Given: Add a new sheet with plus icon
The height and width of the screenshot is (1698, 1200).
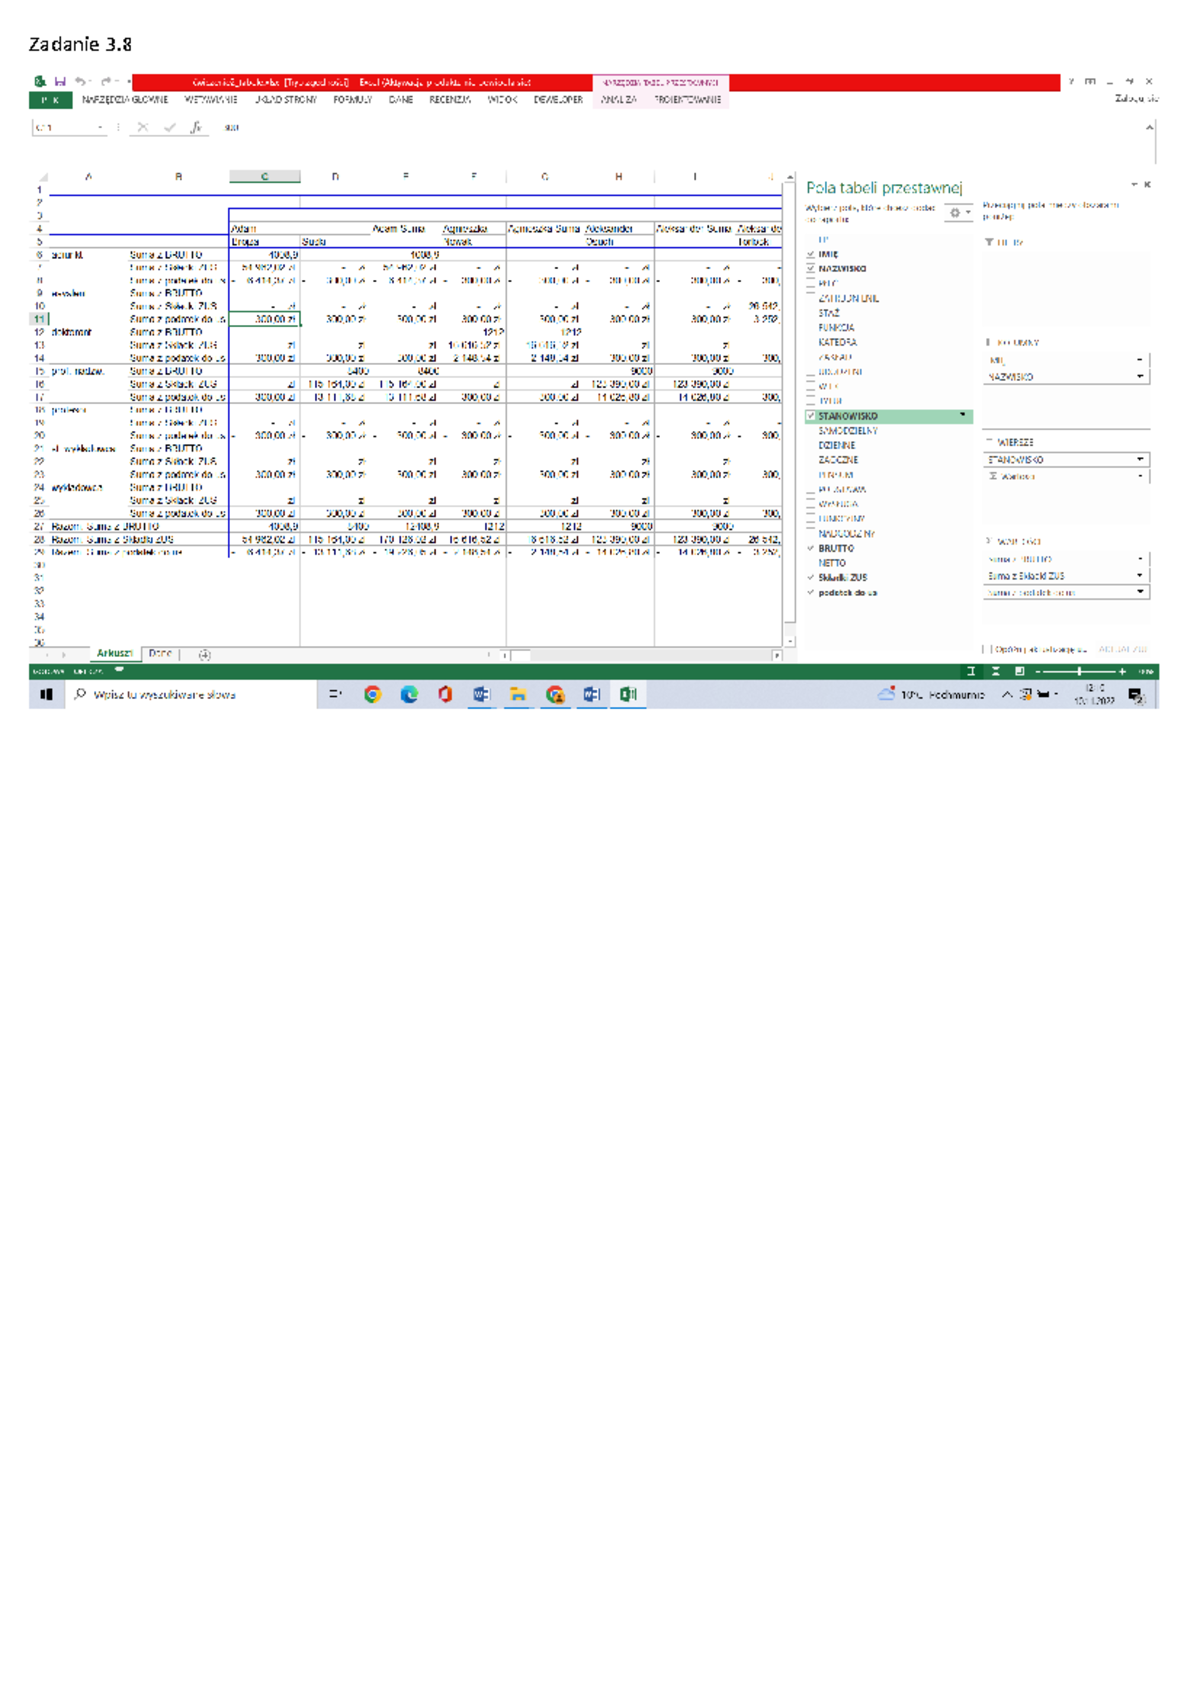Looking at the screenshot, I should coord(204,655).
